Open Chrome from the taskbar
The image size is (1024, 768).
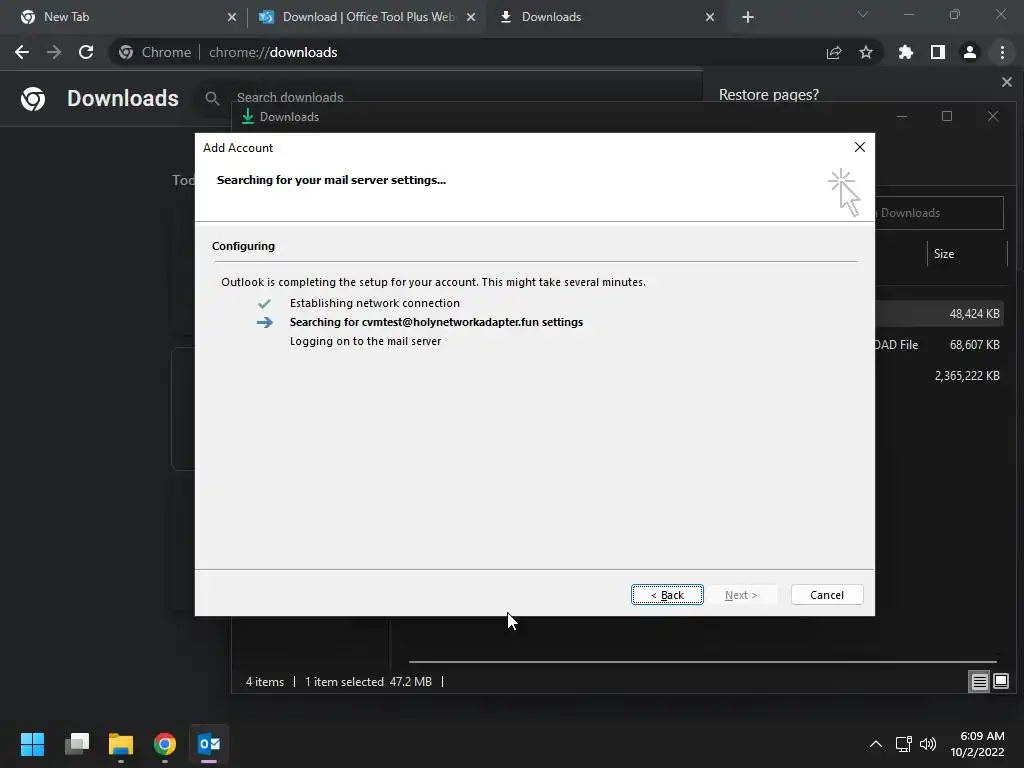pyautogui.click(x=165, y=744)
